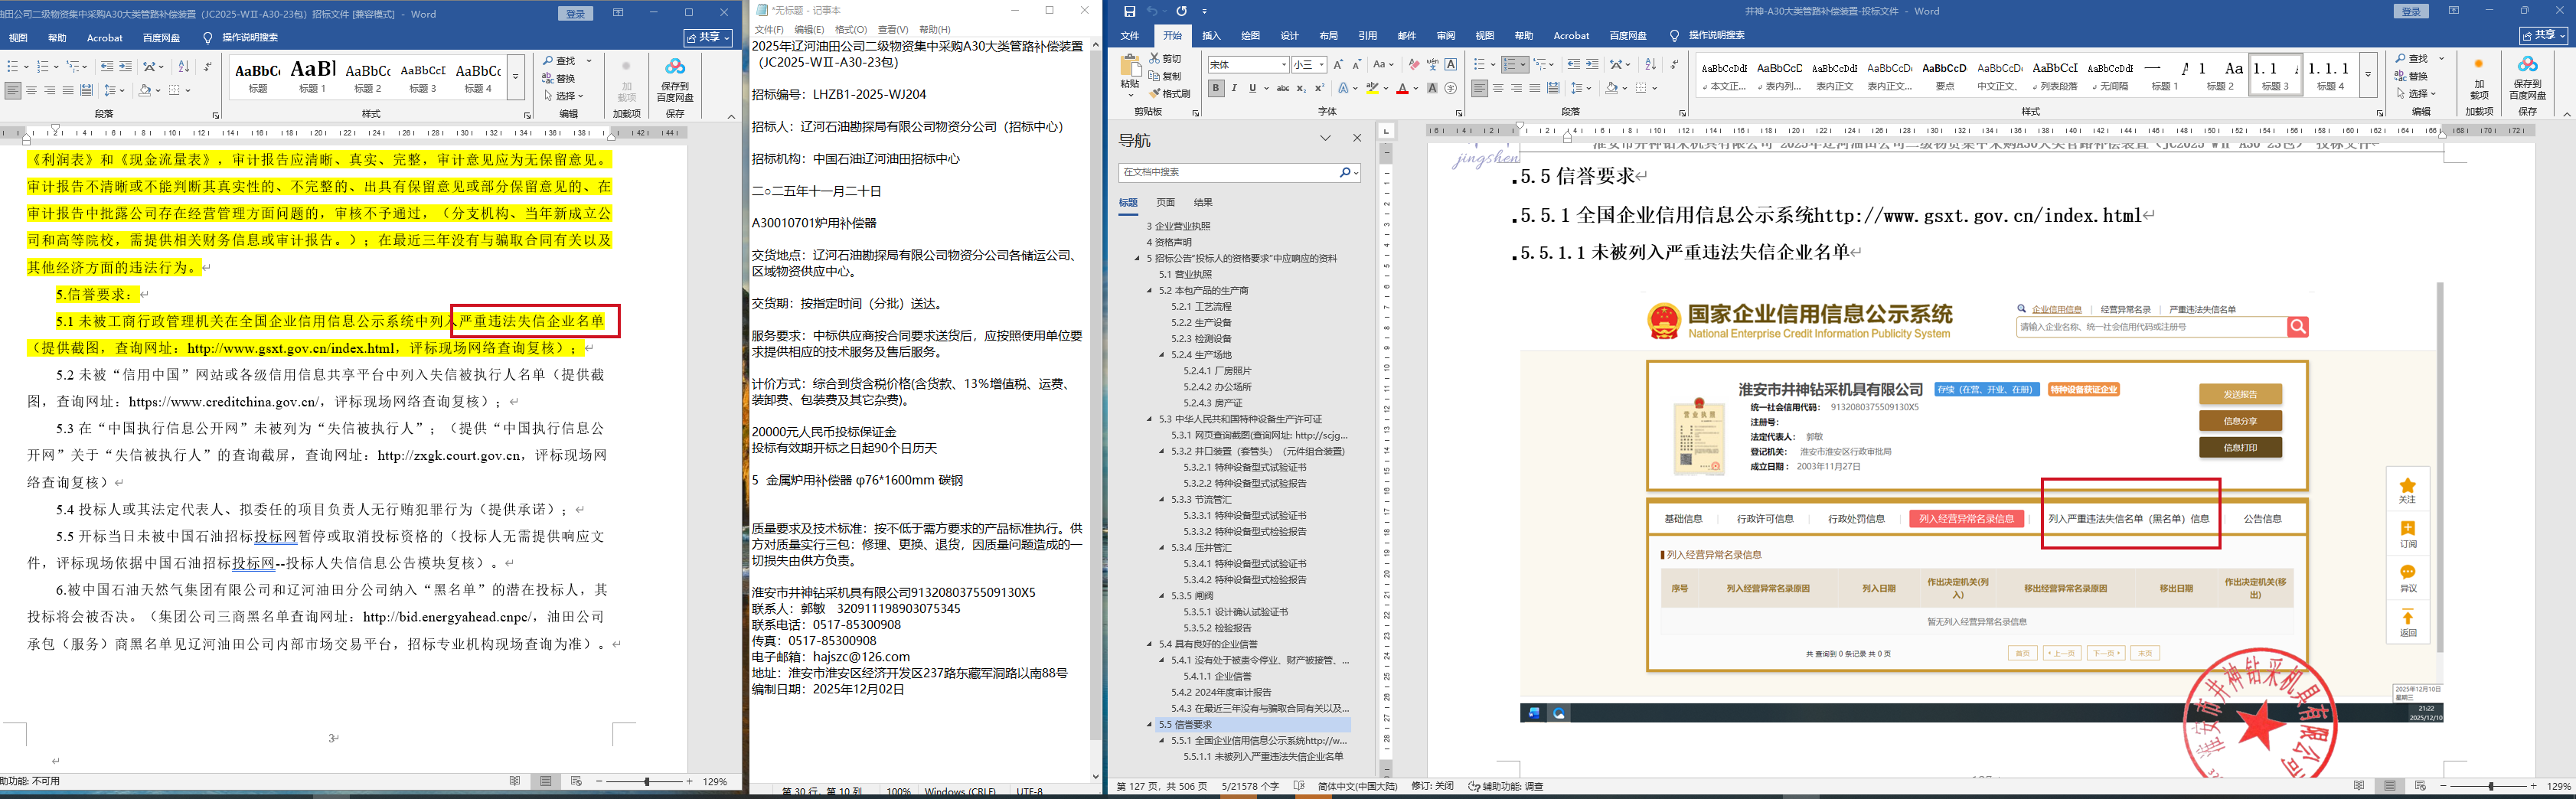Screen dimensions: 2576x799
Task: Open Acrobat tab in 招标文件 Word window
Action: (105, 38)
